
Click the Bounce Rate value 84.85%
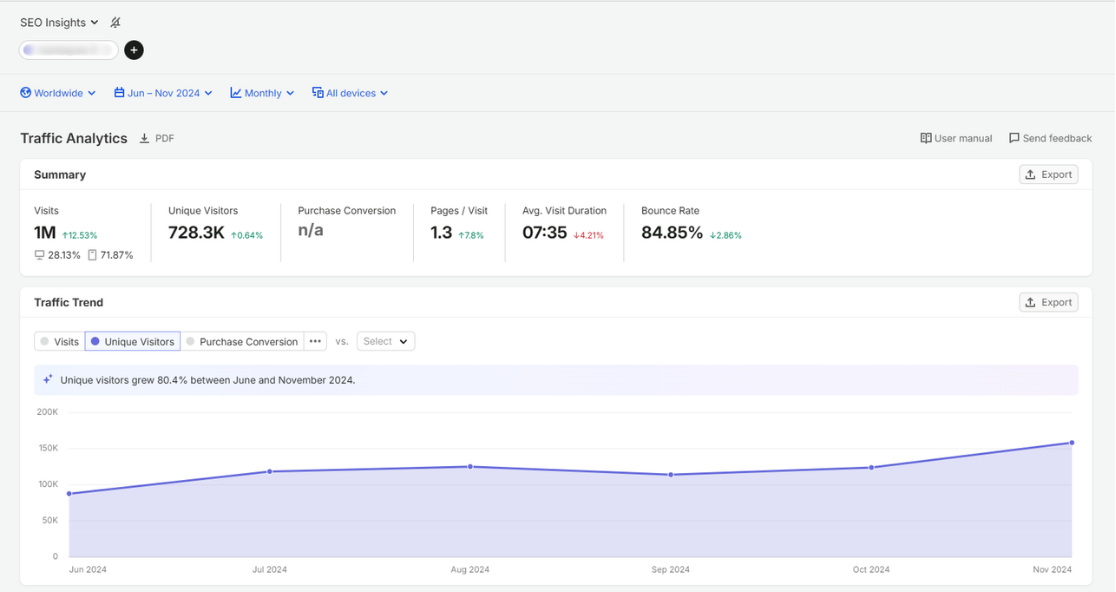click(x=672, y=233)
